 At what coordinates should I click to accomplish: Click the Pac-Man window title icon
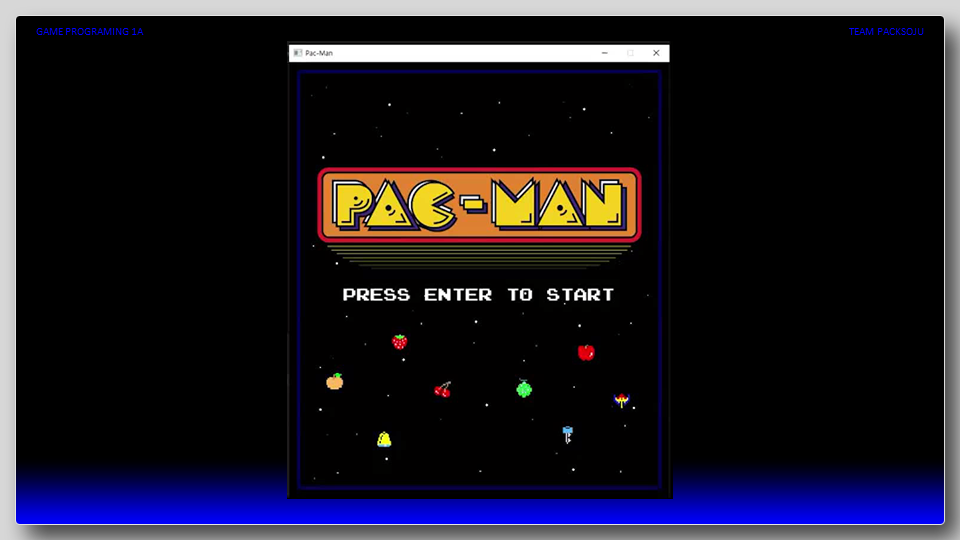[298, 53]
